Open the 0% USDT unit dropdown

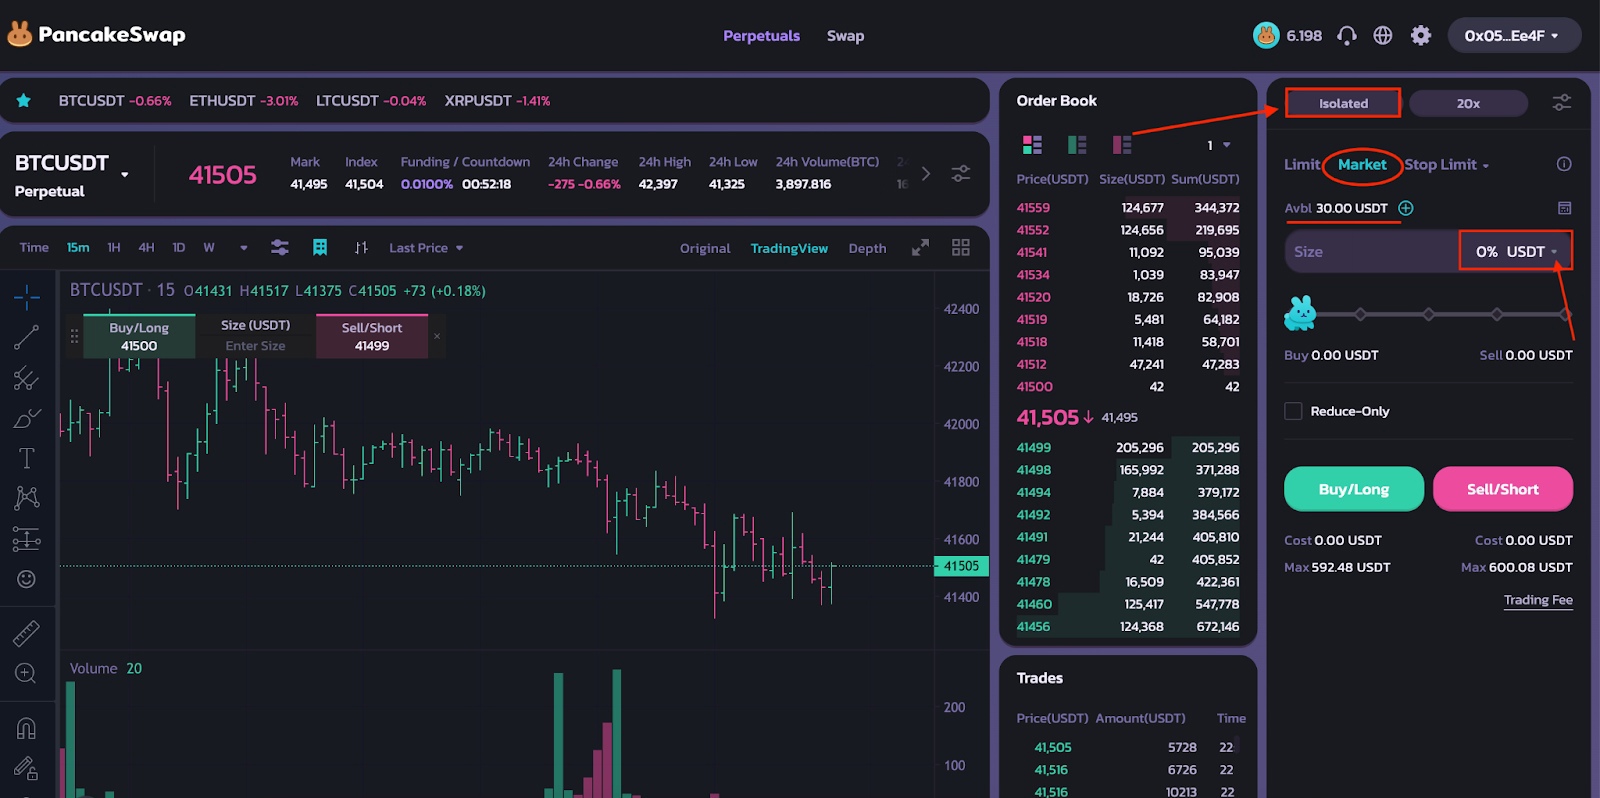pos(1516,252)
